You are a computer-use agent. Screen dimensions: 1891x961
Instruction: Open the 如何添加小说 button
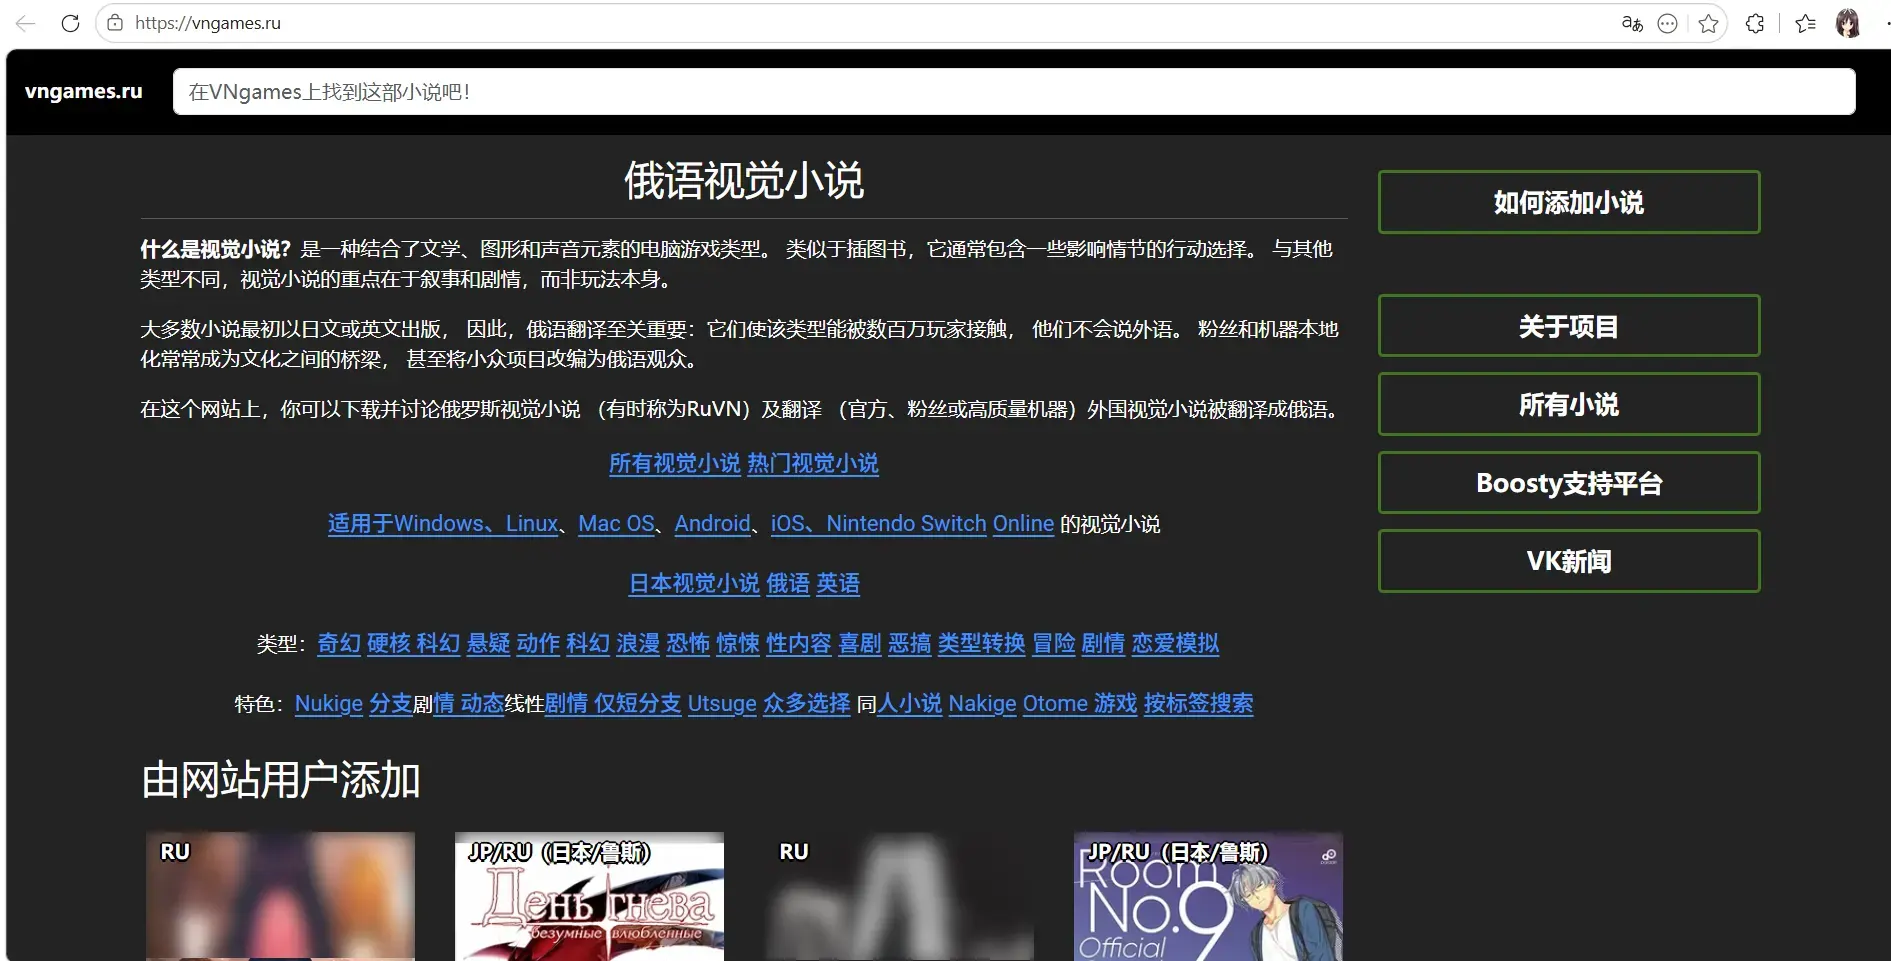(1569, 202)
